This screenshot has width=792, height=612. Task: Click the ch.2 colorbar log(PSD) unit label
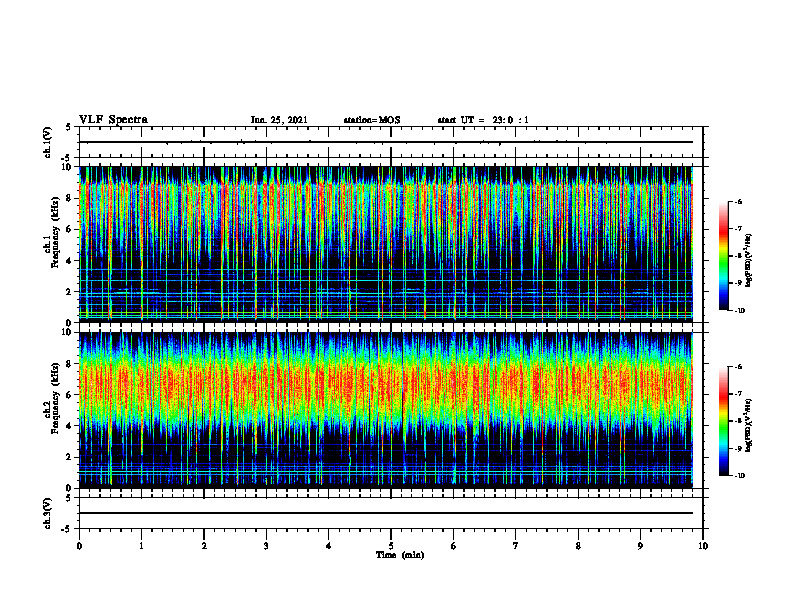pos(749,425)
